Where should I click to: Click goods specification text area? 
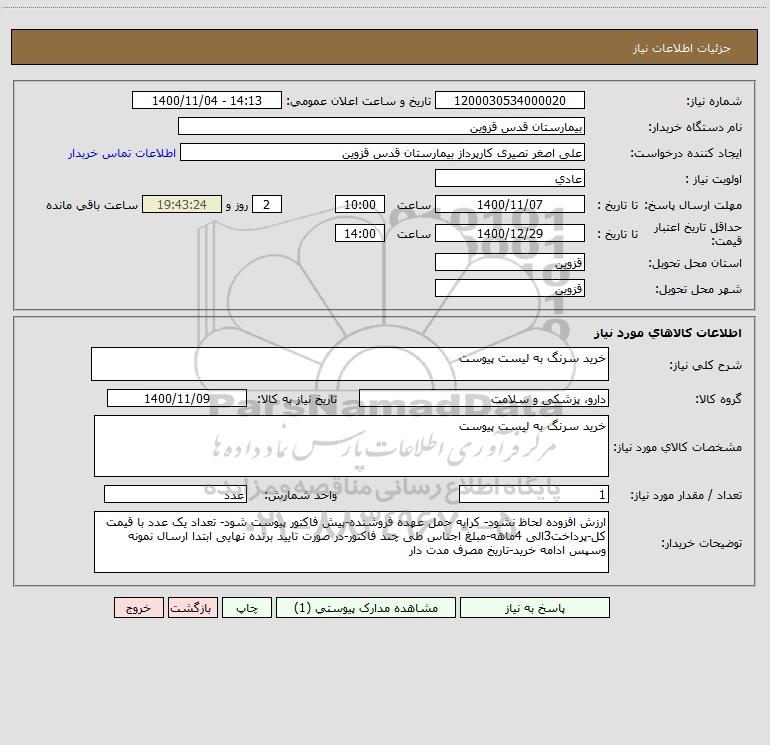[351, 446]
